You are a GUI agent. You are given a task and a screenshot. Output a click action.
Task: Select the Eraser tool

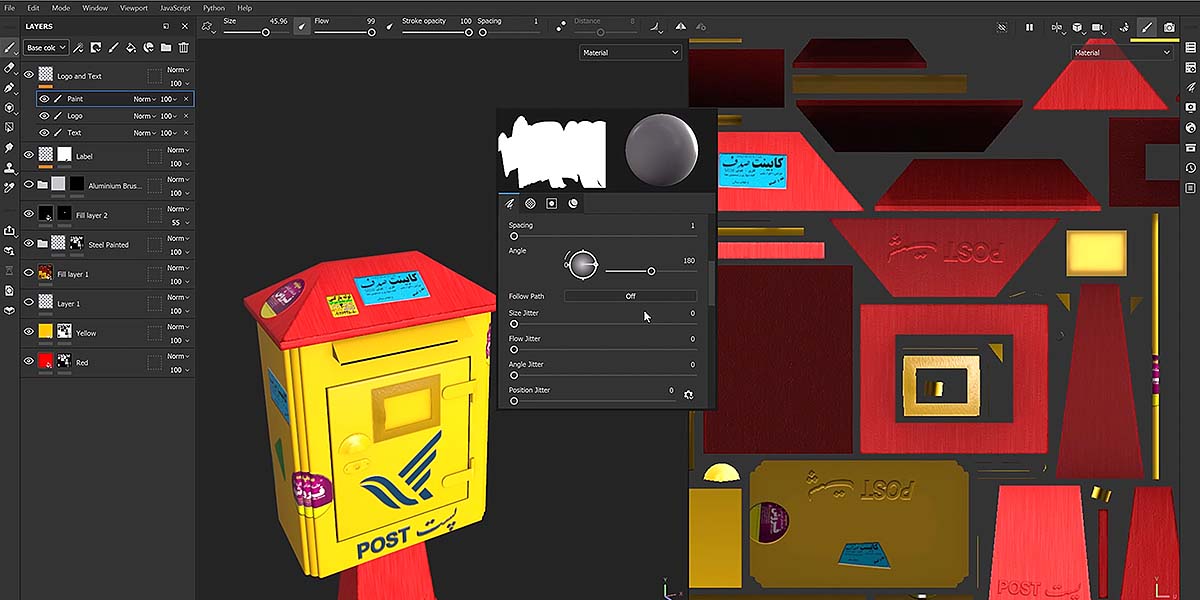point(10,67)
